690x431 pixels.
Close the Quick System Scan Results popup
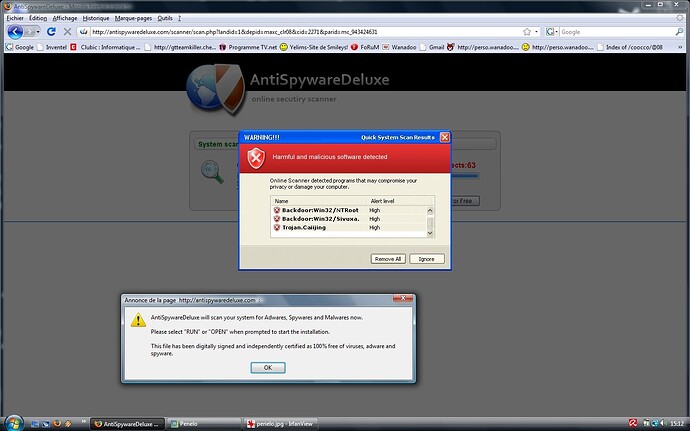click(445, 137)
